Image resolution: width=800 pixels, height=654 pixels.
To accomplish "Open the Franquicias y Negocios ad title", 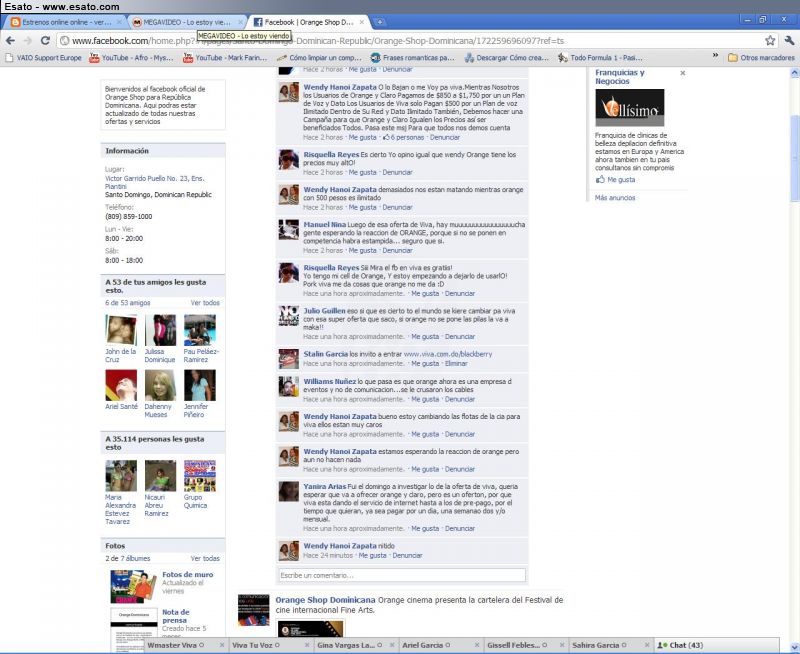I will (620, 77).
